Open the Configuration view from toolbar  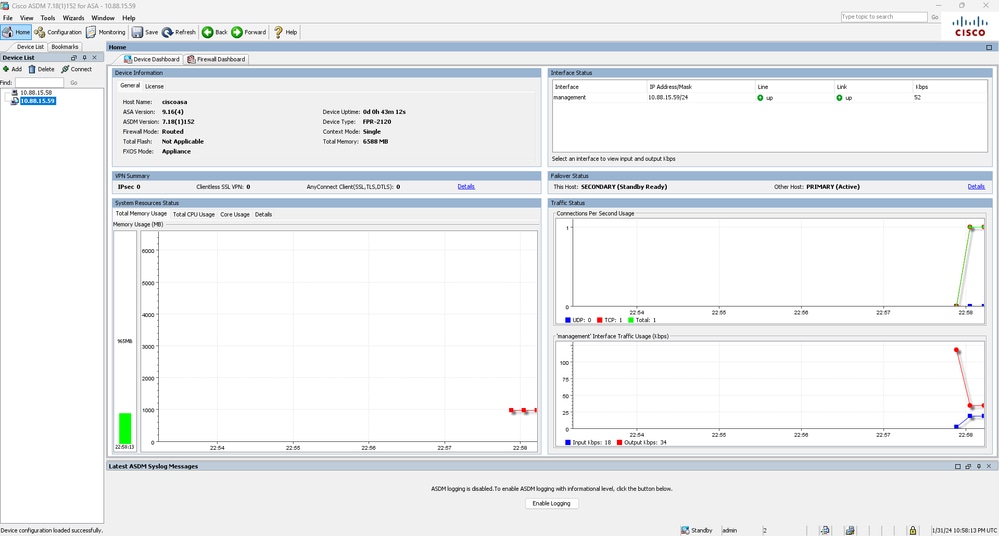point(58,32)
